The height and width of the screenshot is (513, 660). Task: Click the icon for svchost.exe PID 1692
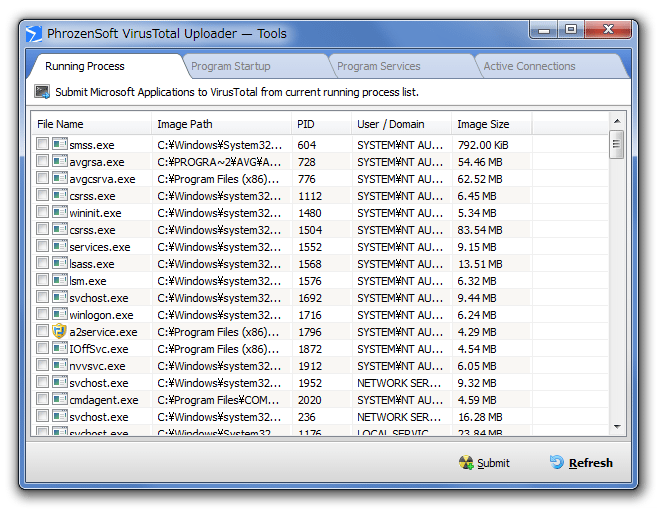point(60,297)
